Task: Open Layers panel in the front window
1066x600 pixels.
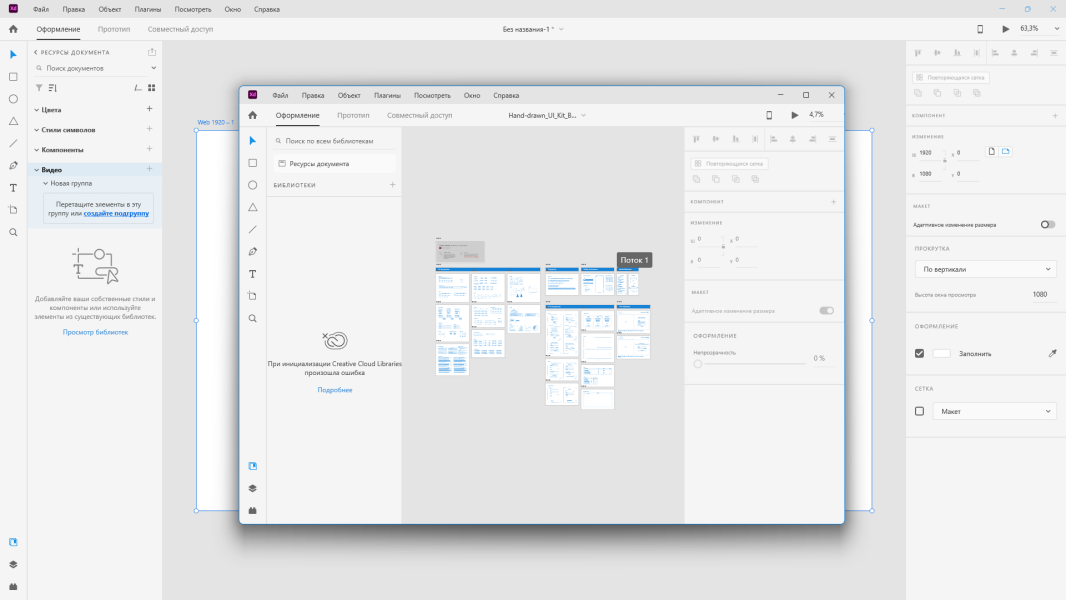Action: (252, 488)
